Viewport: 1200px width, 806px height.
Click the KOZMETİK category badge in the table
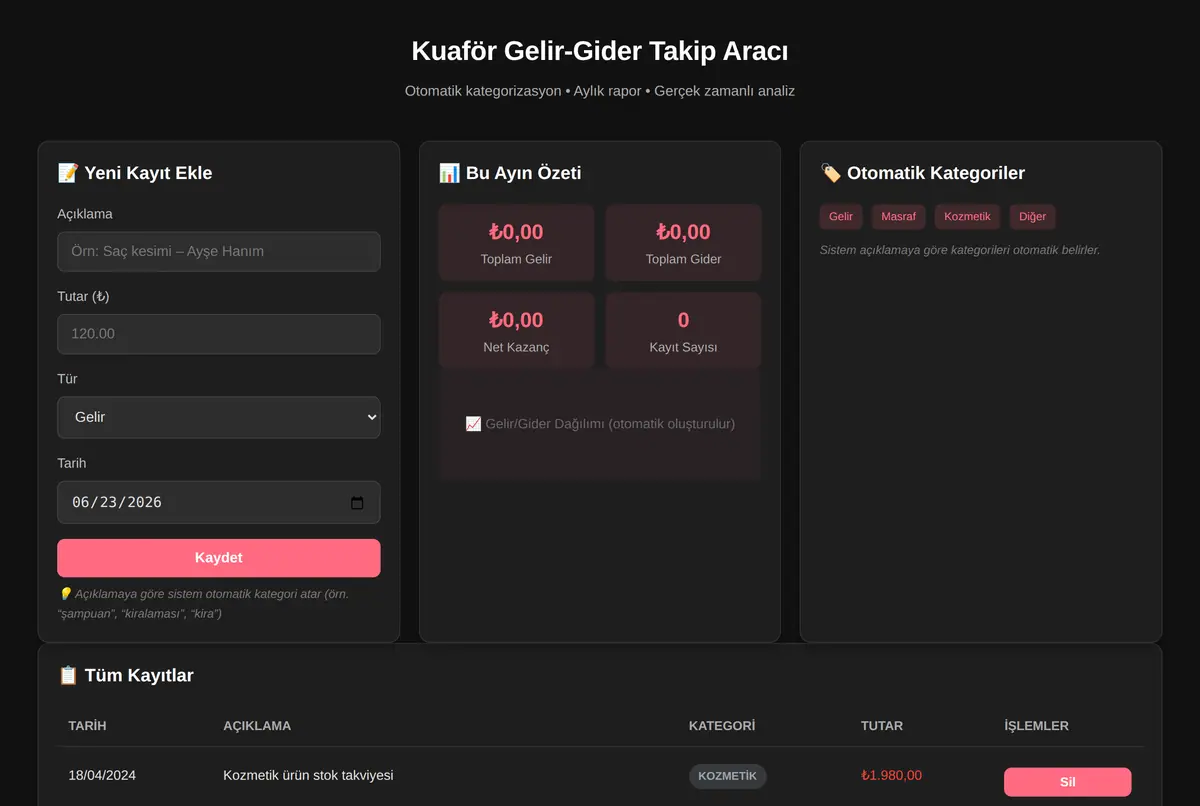tap(728, 776)
